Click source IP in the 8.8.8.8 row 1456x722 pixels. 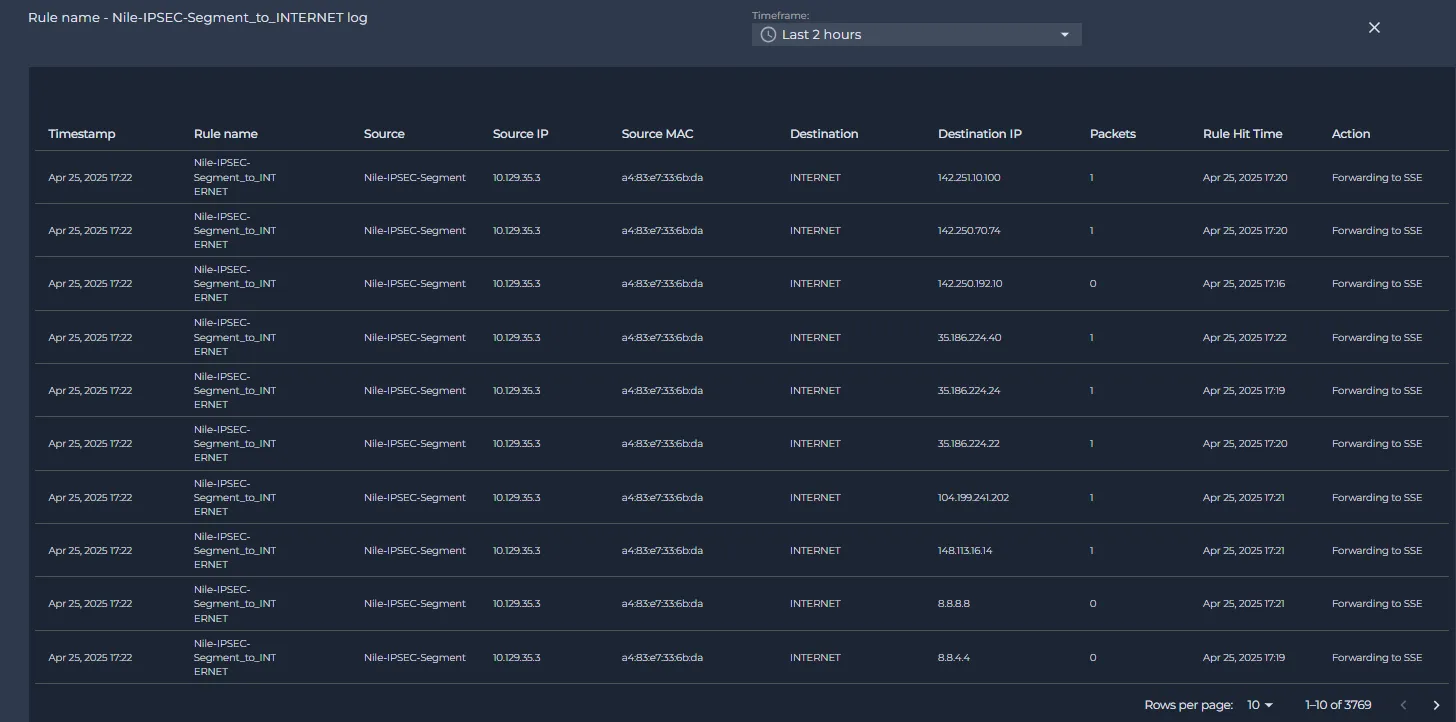(516, 604)
